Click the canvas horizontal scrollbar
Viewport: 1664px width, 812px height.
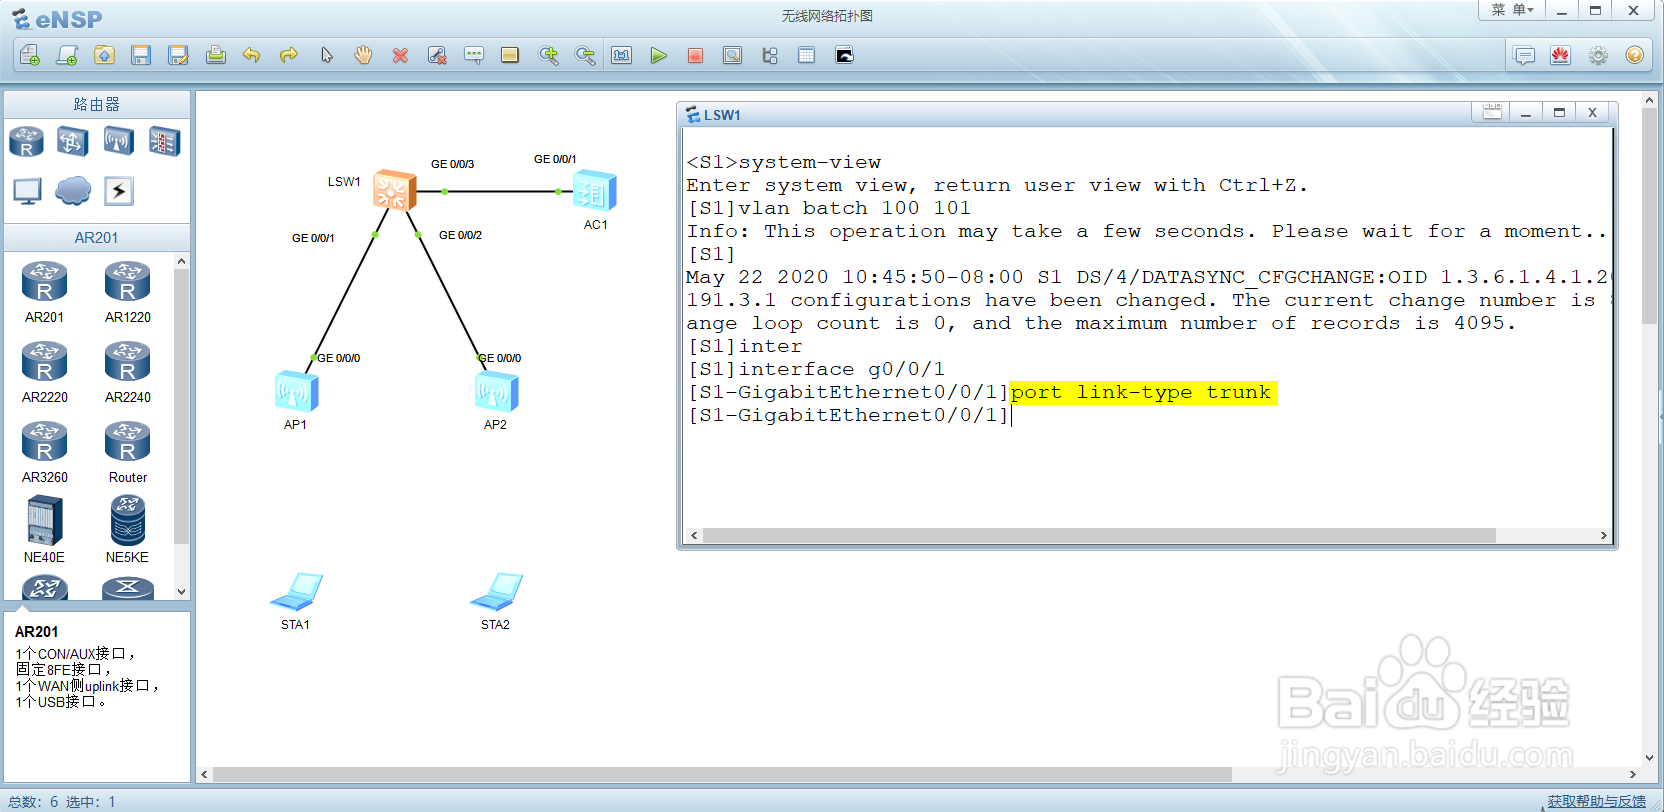[x=722, y=774]
